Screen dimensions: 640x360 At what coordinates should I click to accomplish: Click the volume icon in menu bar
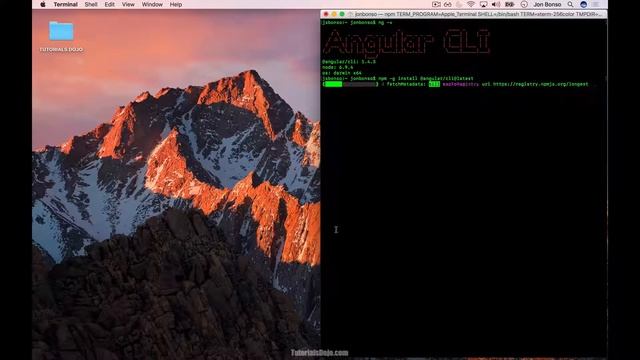(x=496, y=4)
